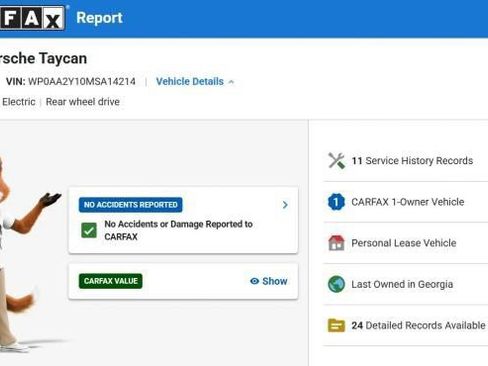Click the yellow folder Detailed Records icon

[x=336, y=325]
